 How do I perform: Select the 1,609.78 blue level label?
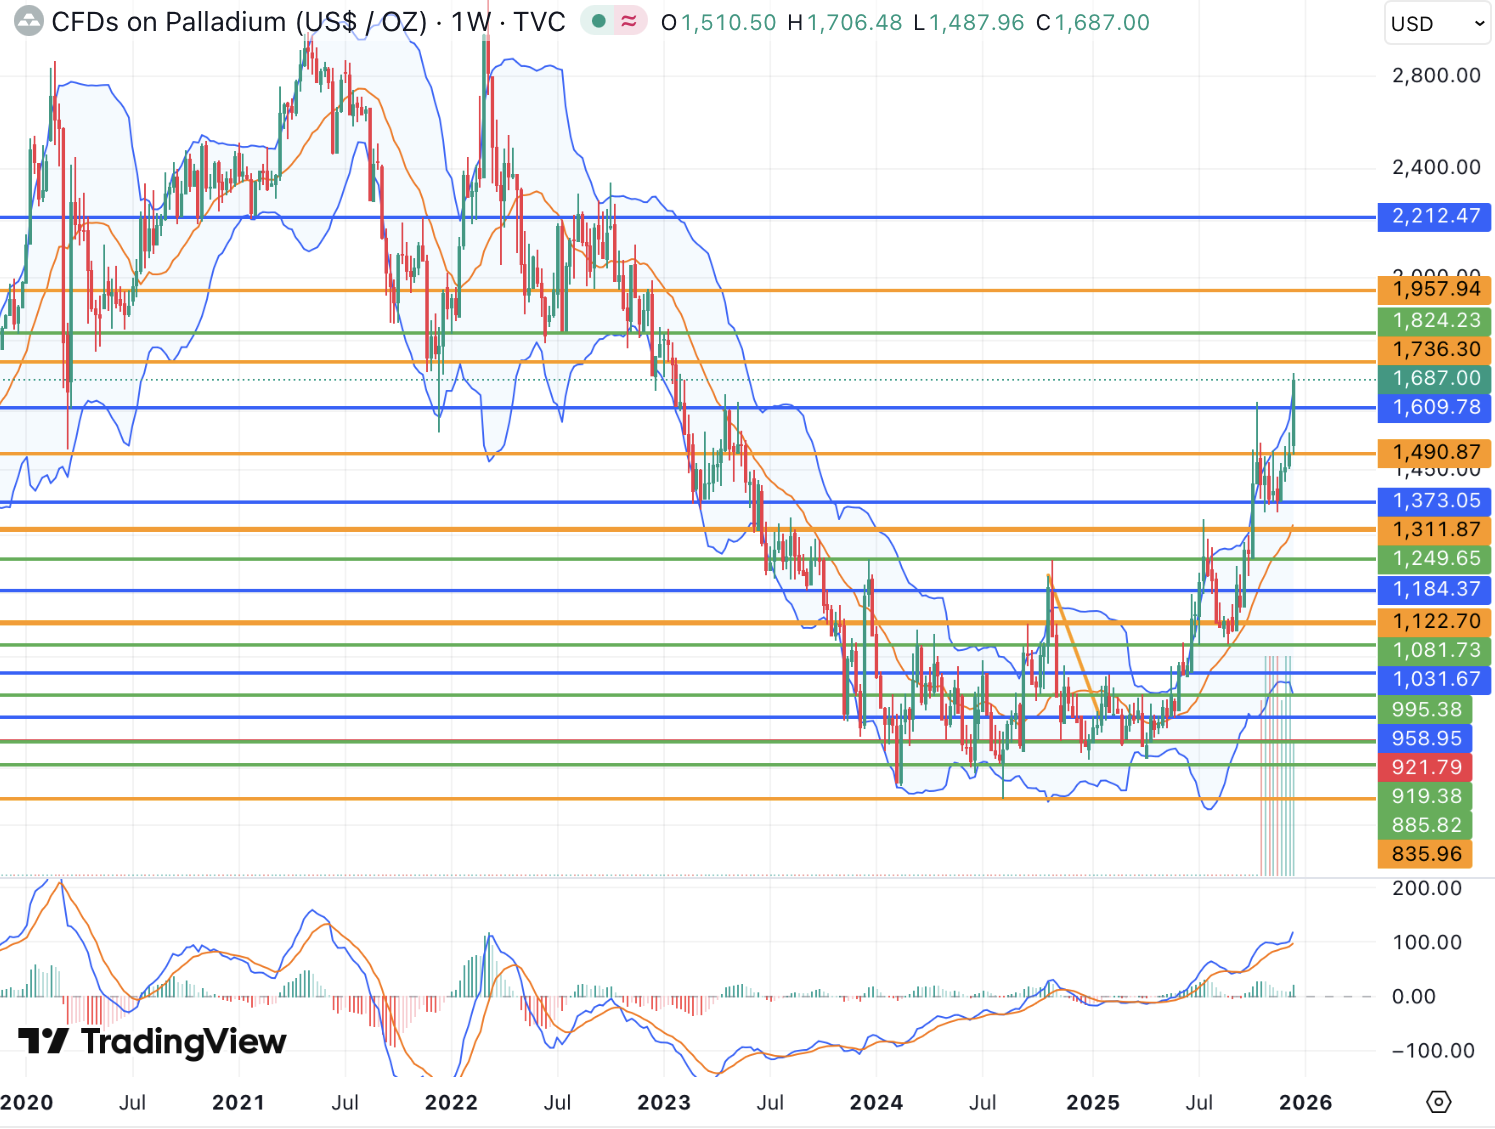coord(1435,408)
